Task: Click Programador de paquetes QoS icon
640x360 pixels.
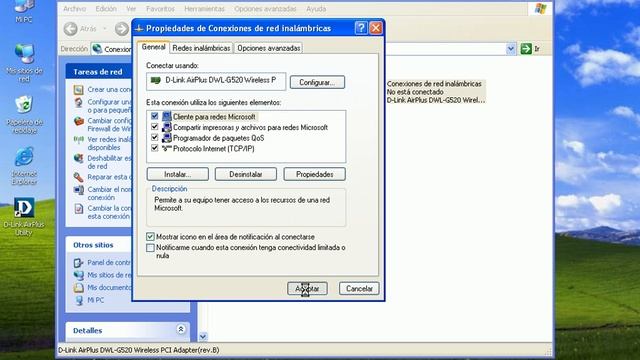Action: click(x=167, y=138)
